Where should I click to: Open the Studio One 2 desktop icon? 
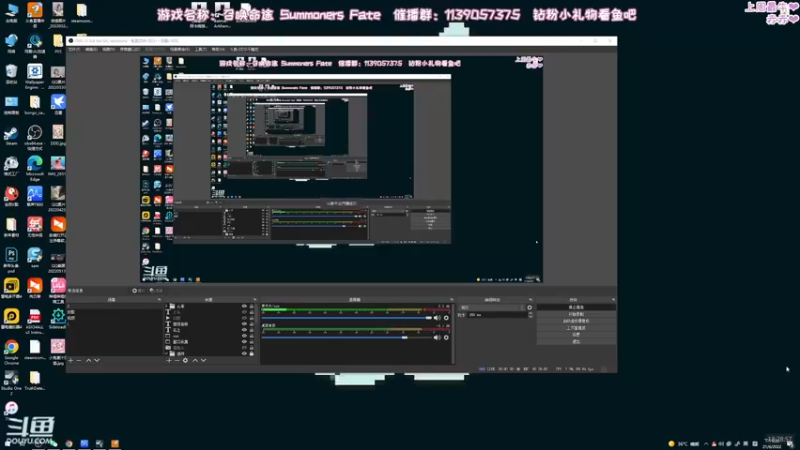pos(11,383)
